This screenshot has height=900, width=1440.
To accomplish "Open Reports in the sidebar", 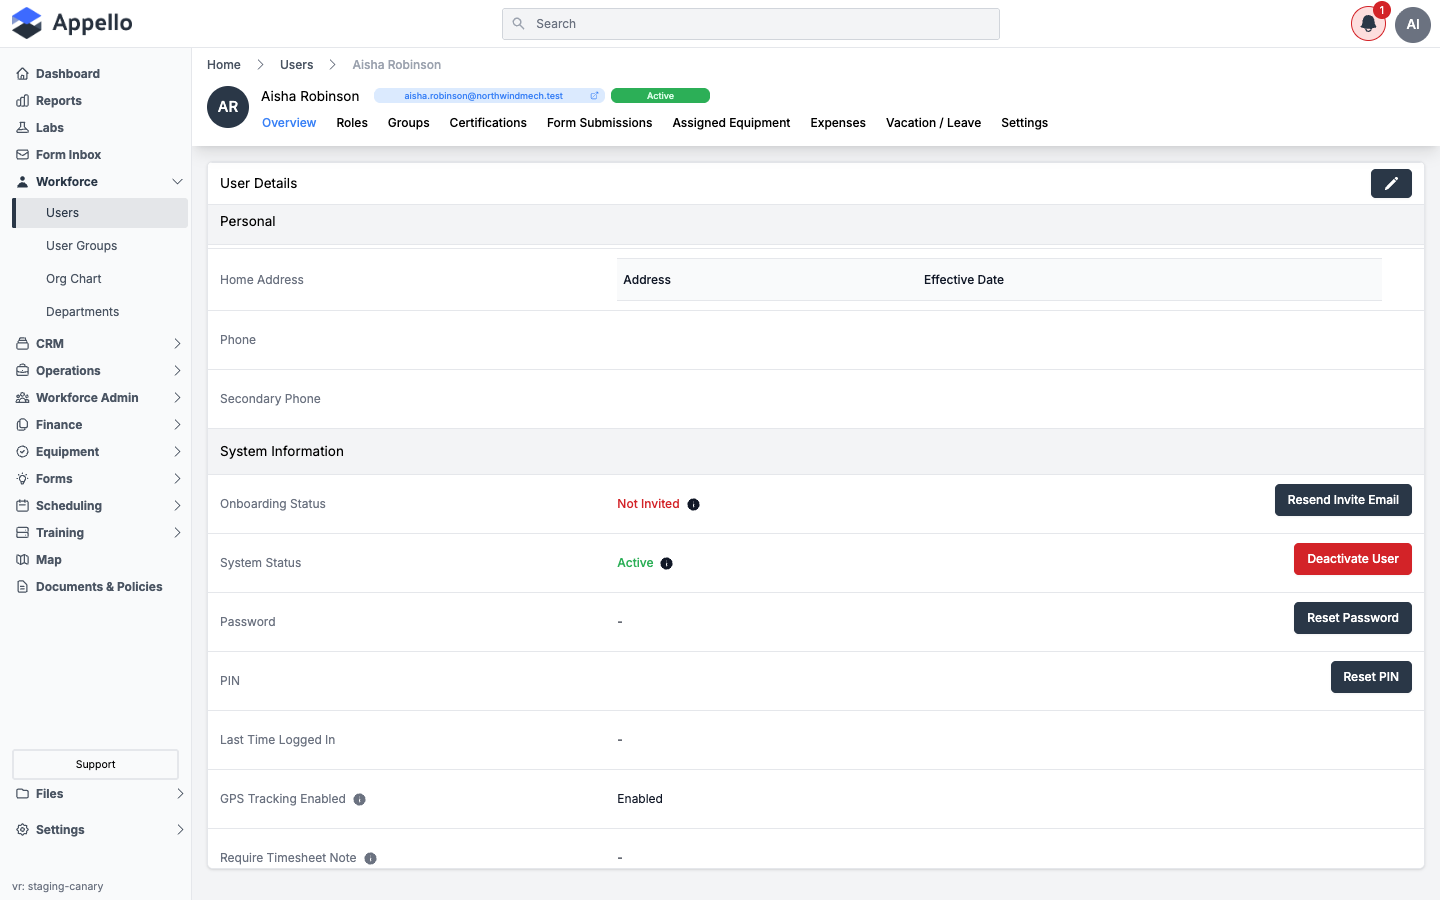I will click(x=59, y=100).
